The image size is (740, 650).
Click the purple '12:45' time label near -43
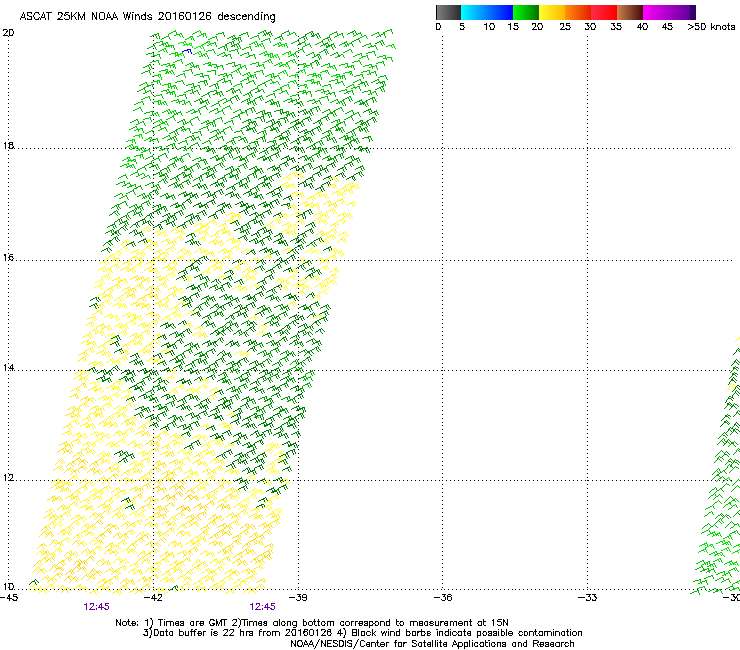pos(96,607)
